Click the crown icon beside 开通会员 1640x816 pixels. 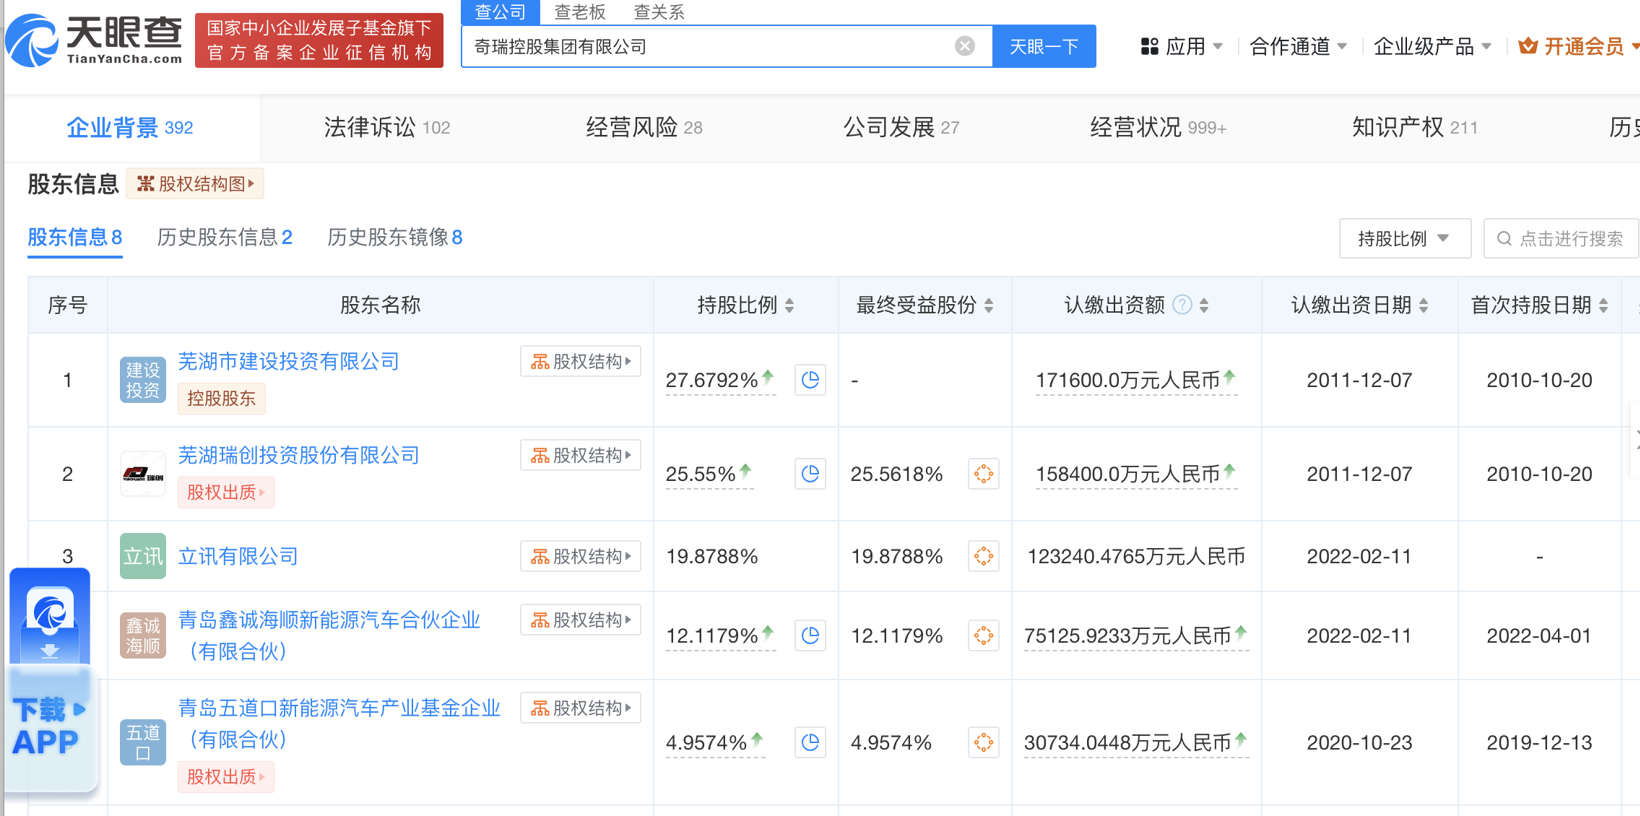[1528, 46]
